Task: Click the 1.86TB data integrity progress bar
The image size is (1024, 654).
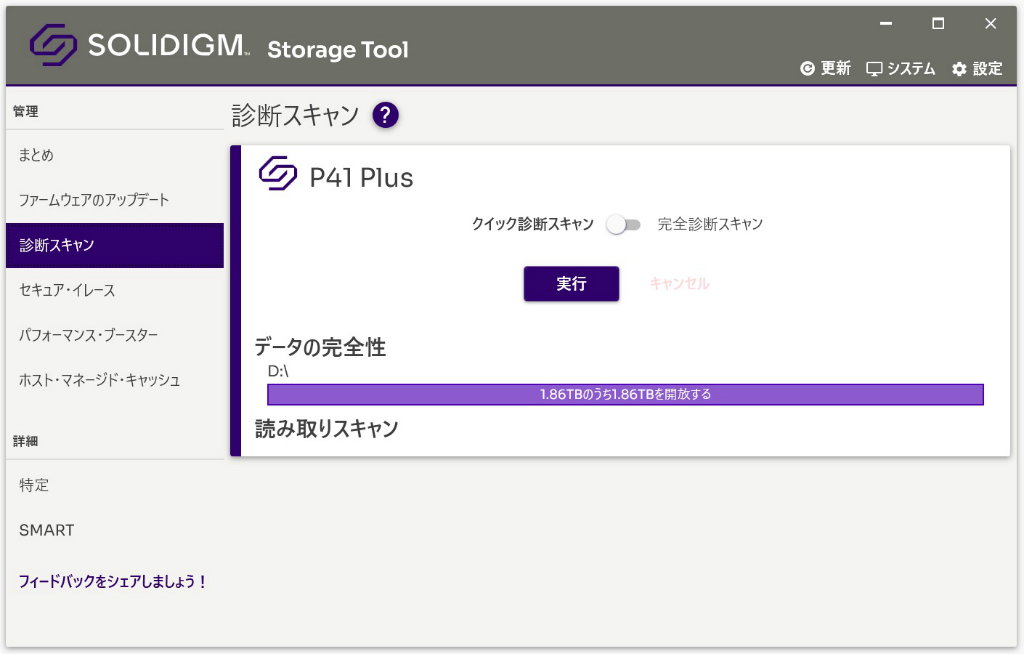Action: 625,395
